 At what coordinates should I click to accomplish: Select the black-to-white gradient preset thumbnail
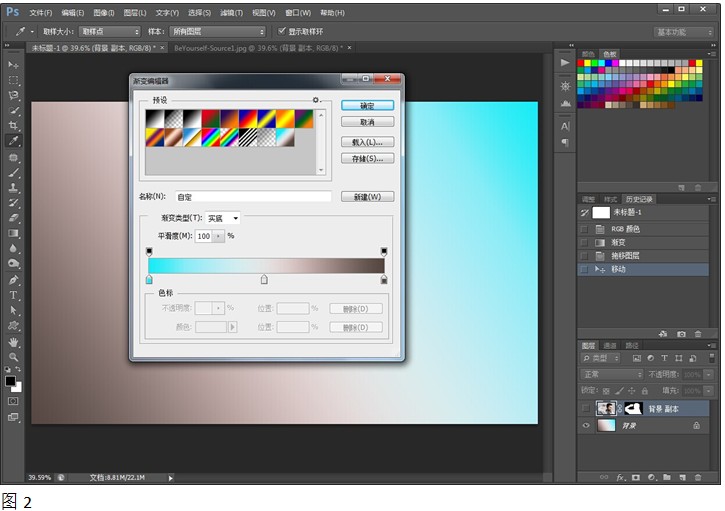click(x=155, y=119)
